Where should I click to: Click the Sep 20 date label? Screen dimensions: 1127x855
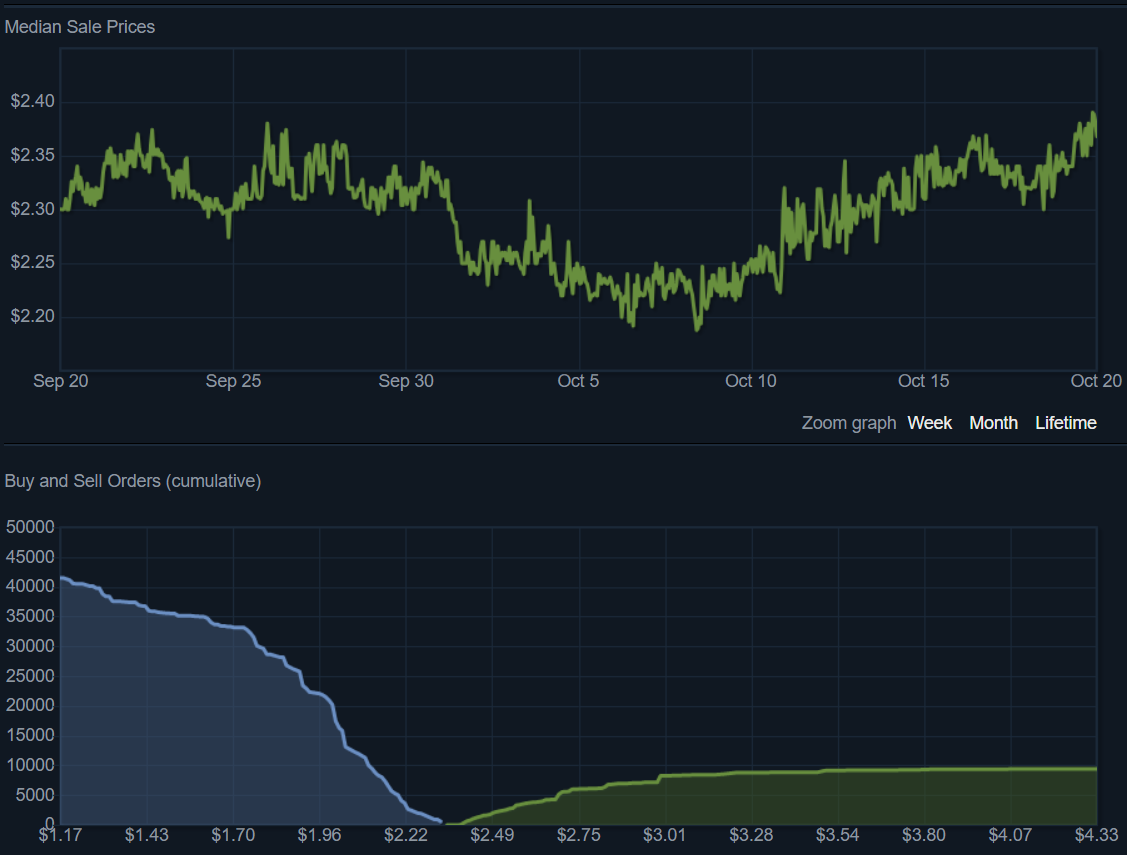[x=60, y=381]
